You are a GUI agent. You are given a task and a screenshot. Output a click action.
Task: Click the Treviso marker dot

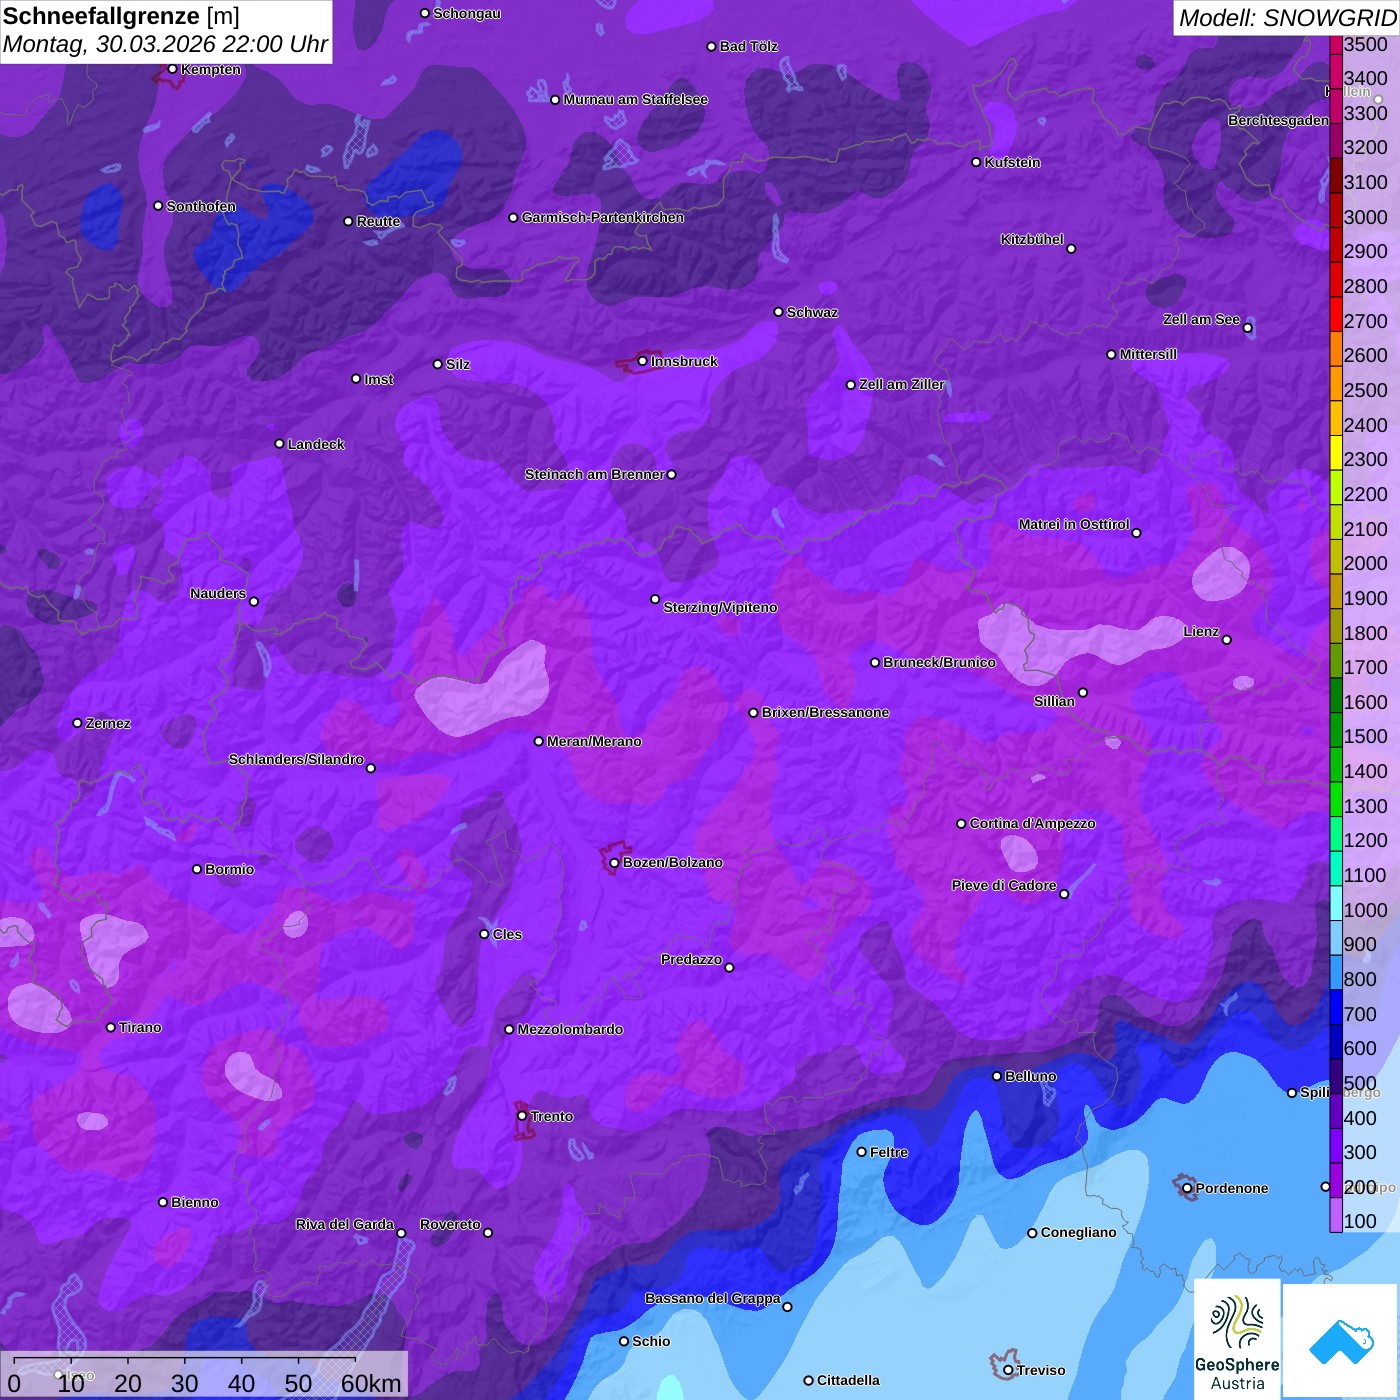pos(1008,1370)
